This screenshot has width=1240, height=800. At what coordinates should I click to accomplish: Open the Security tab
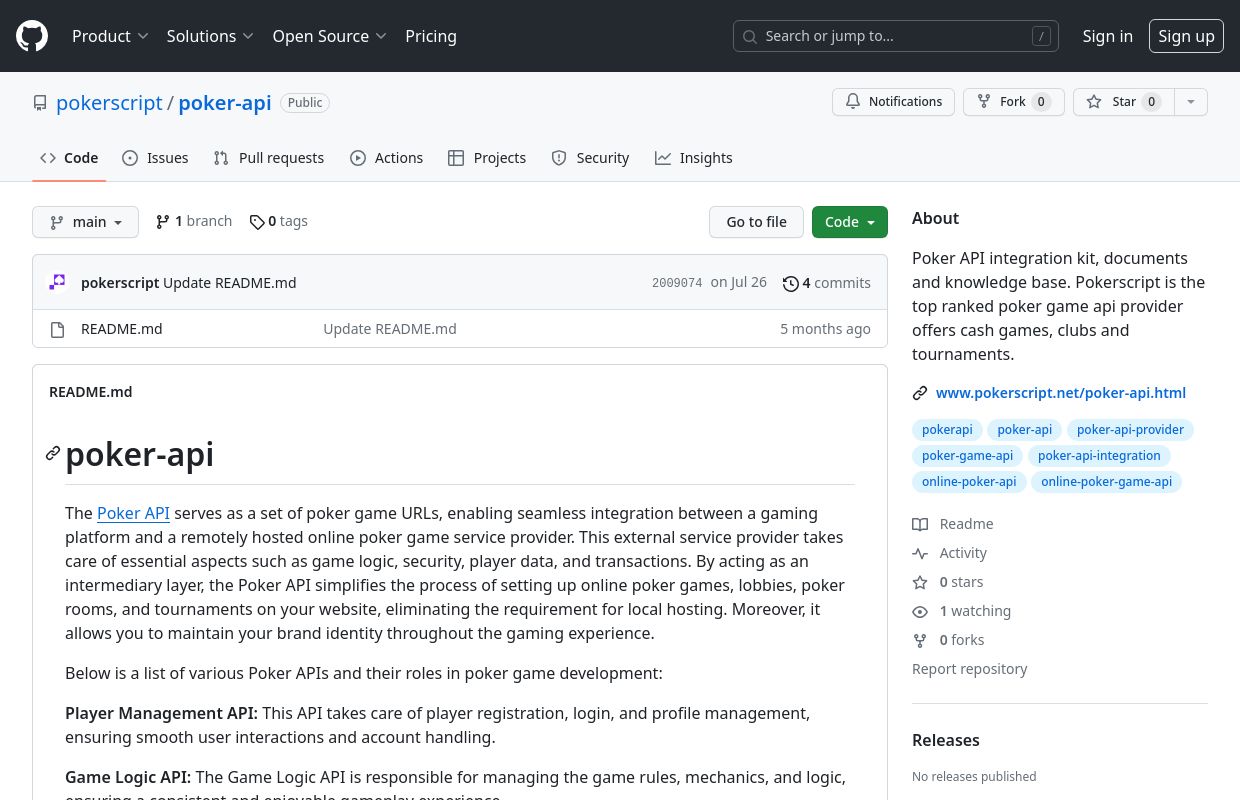pos(590,158)
